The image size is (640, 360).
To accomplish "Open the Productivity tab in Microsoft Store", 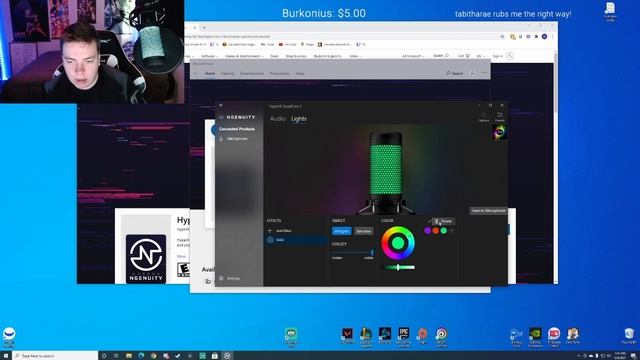I will coord(280,73).
